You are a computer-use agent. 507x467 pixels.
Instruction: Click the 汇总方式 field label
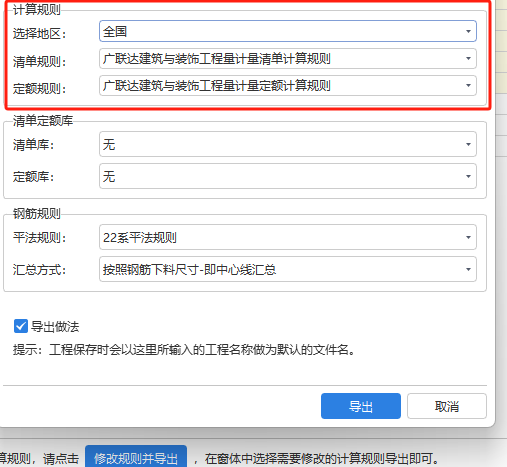click(39, 269)
